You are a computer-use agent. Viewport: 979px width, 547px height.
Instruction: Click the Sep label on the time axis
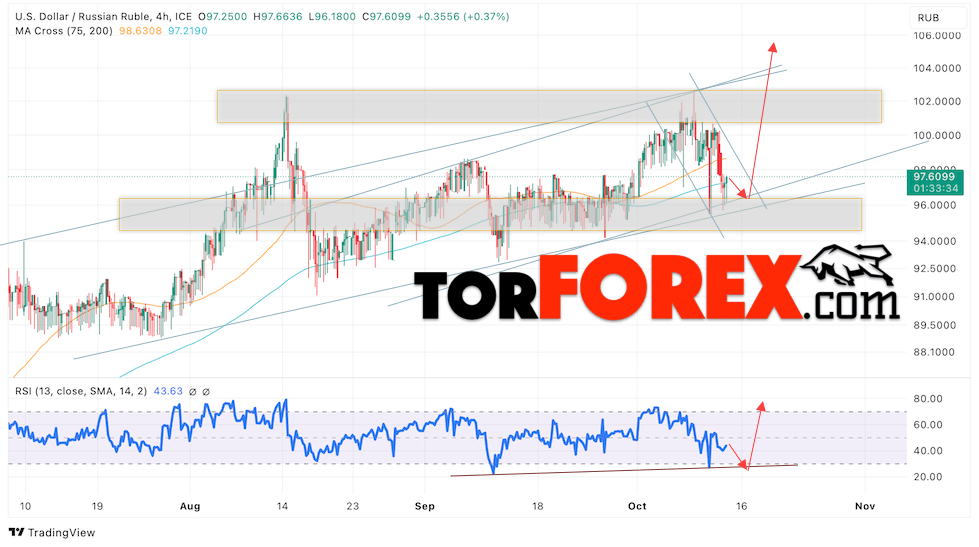pyautogui.click(x=425, y=506)
